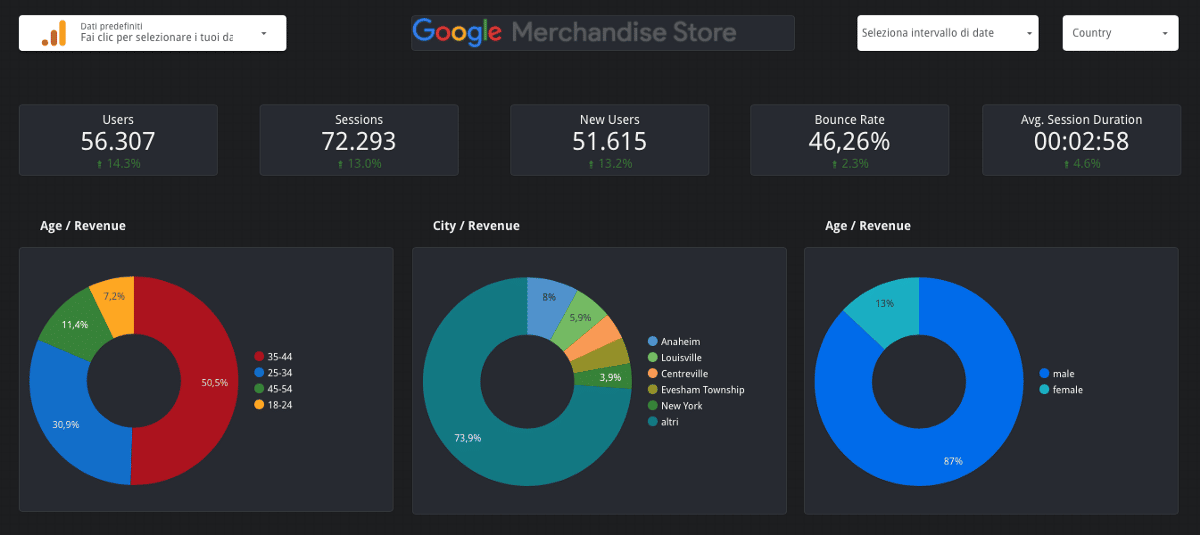
Task: Click the 4.6% change under Avg. Session Duration
Action: (x=1081, y=164)
